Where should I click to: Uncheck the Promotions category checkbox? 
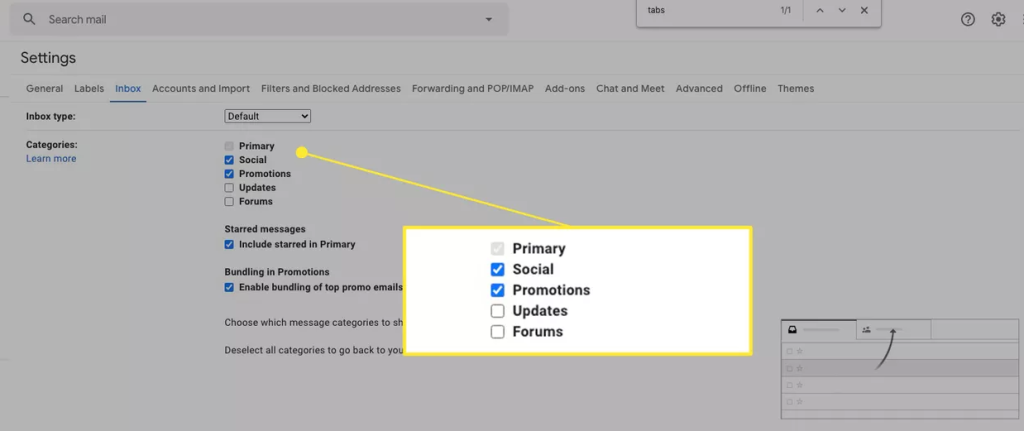(229, 174)
